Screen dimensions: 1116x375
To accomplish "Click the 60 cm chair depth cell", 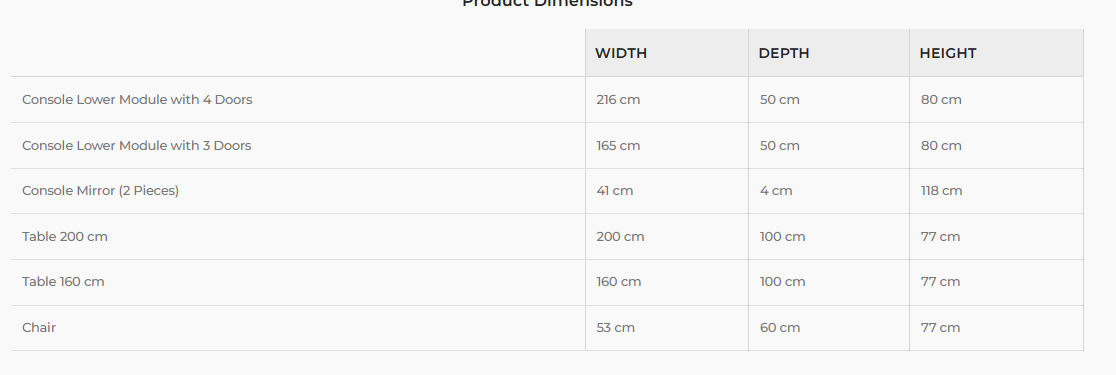I will [x=829, y=328].
